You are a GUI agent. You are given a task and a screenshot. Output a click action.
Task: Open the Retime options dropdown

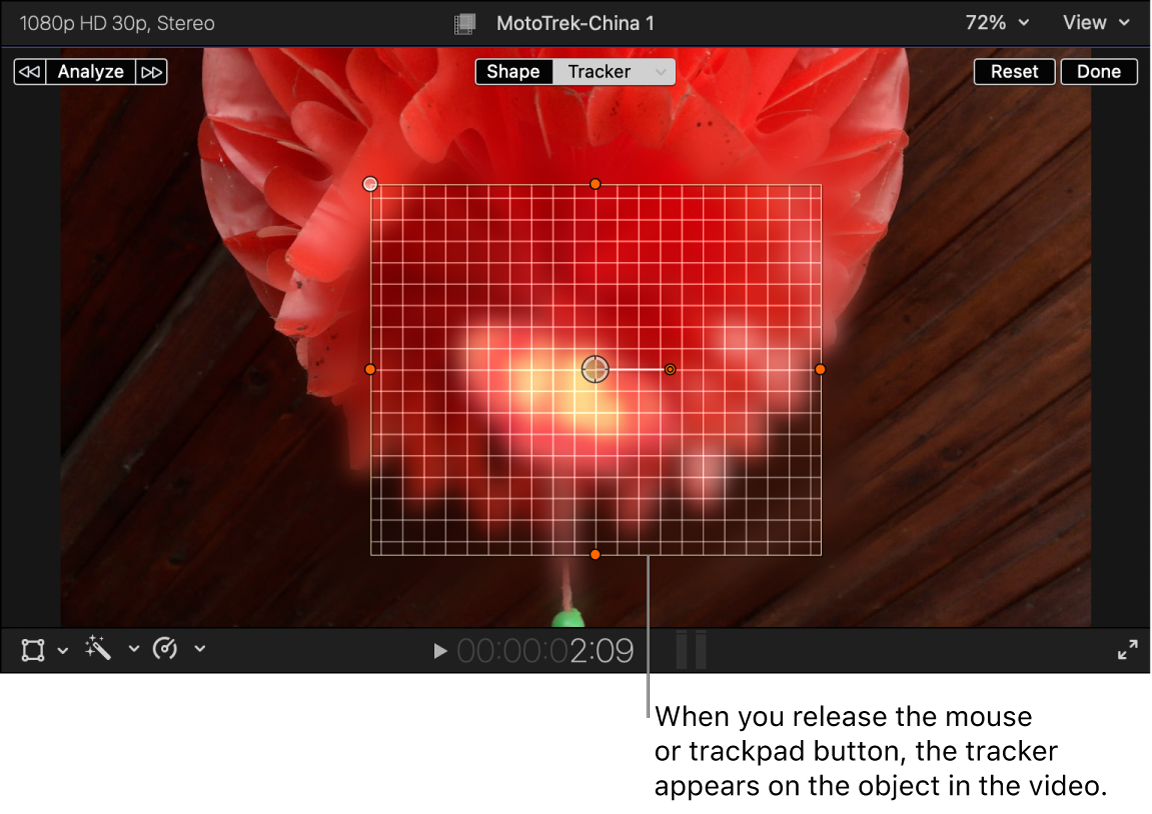click(x=199, y=648)
